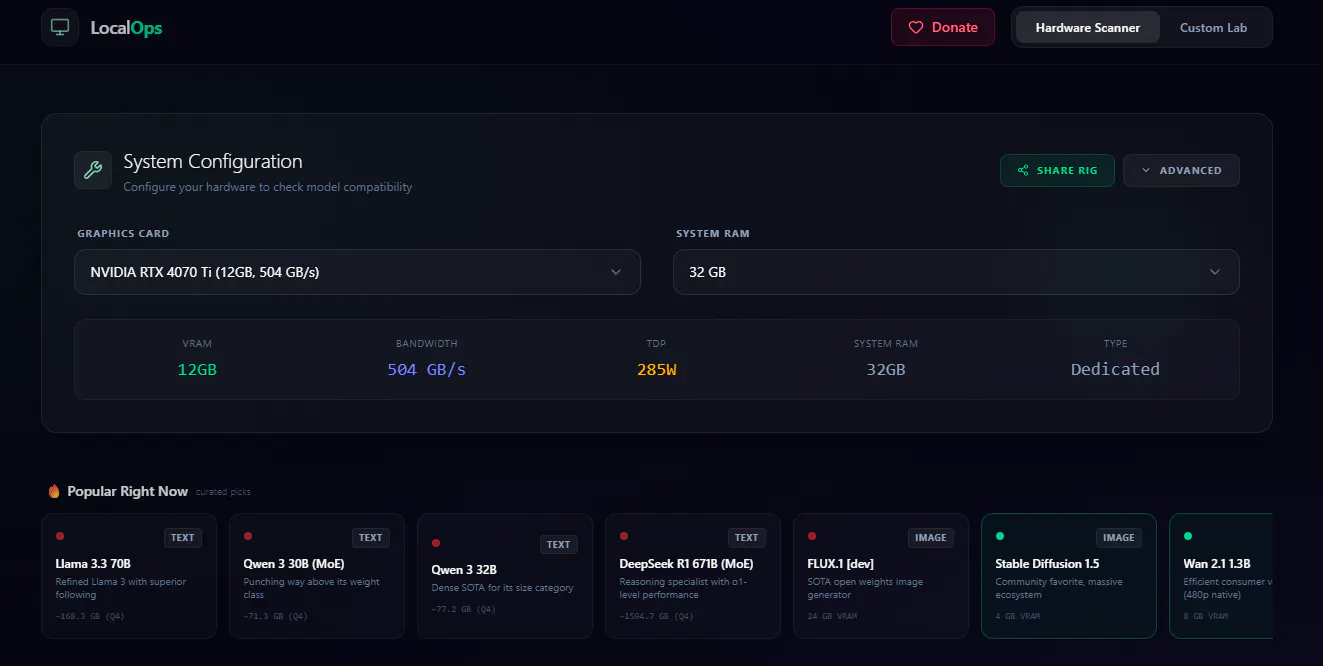Click IMAGE badge on FLUX.1 [dev] card
The height and width of the screenshot is (666, 1323).
coord(931,538)
